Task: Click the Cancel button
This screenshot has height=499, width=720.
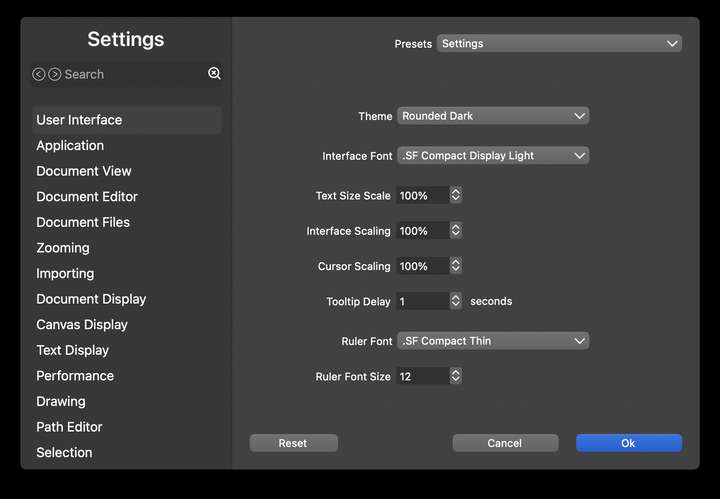Action: tap(505, 443)
